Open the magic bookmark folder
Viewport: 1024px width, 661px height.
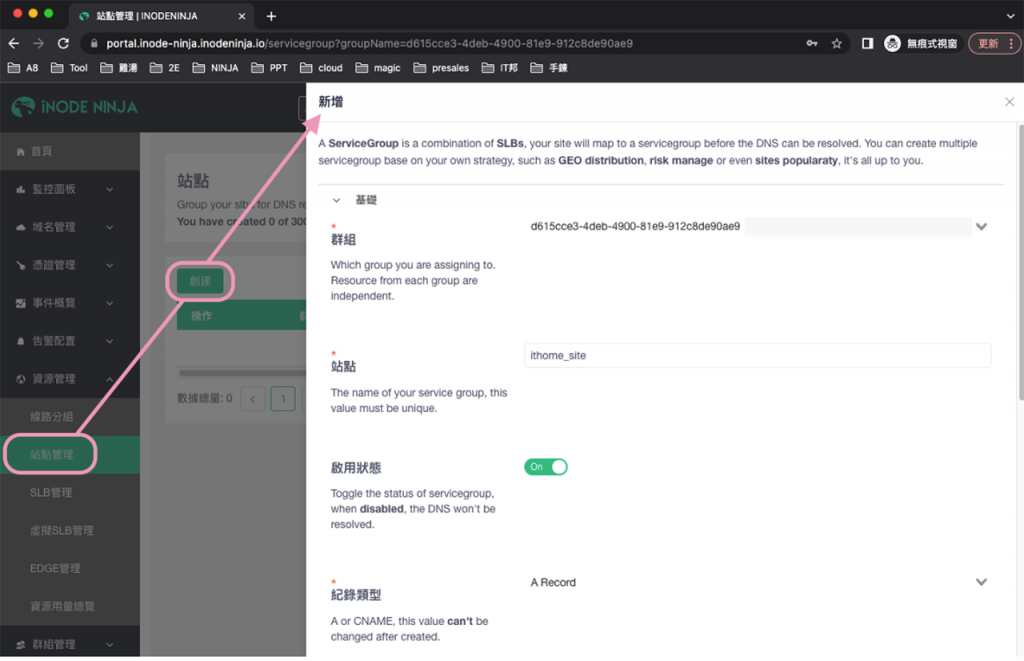click(378, 68)
